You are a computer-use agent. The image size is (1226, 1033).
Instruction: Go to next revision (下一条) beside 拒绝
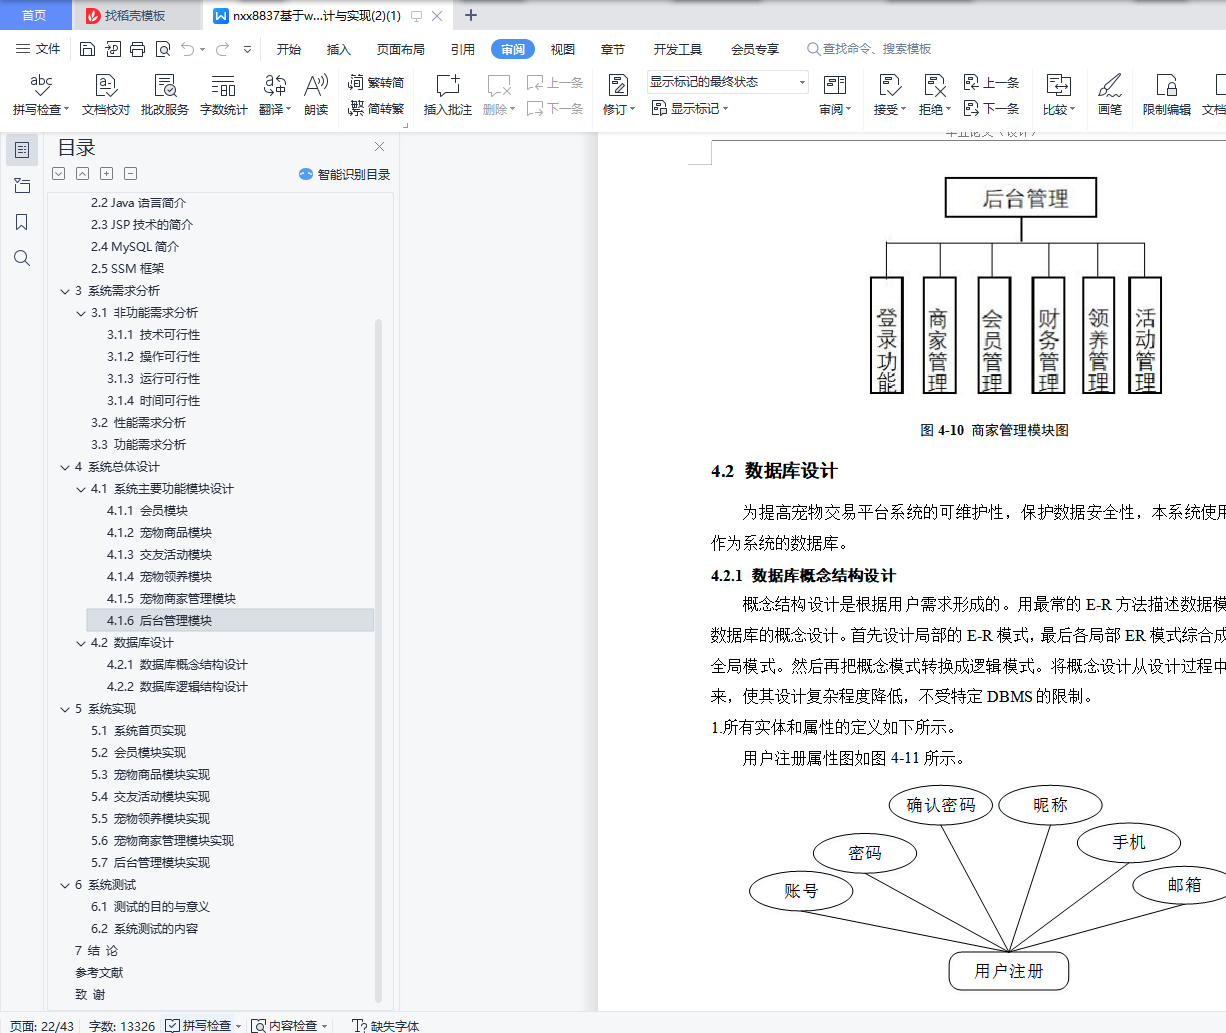pyautogui.click(x=991, y=108)
